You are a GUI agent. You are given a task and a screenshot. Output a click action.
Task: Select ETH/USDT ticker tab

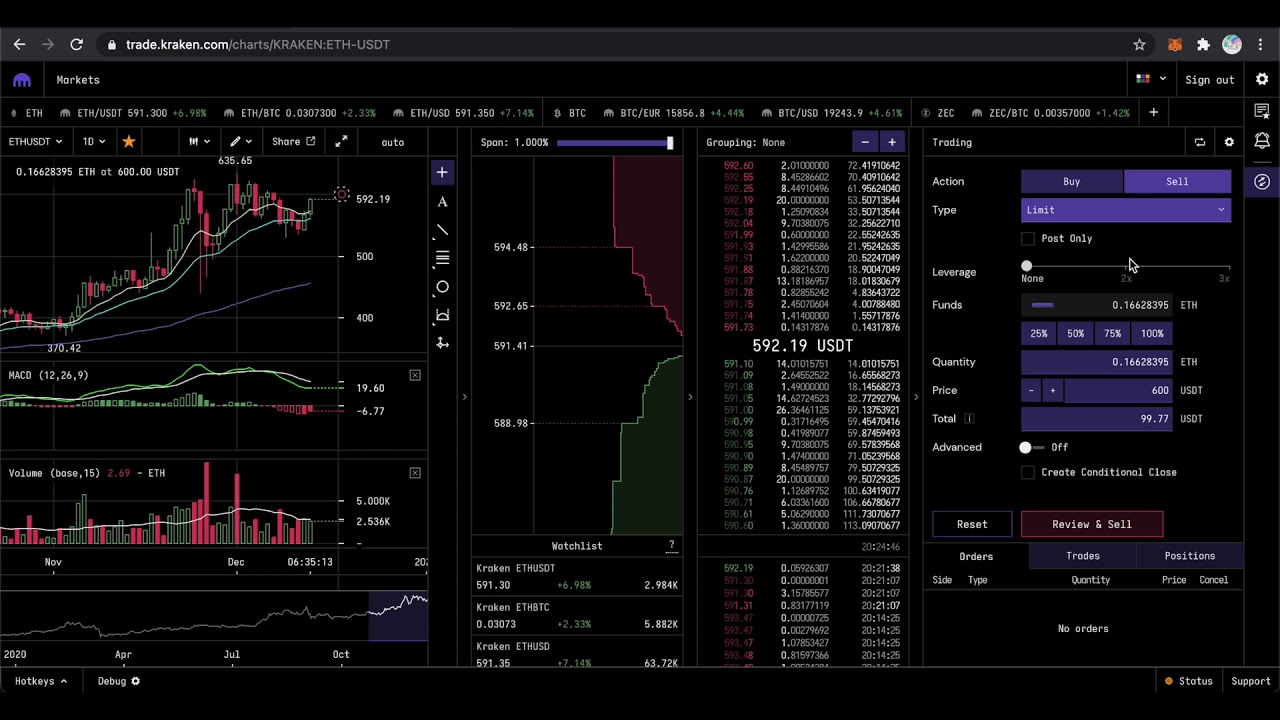tap(133, 113)
